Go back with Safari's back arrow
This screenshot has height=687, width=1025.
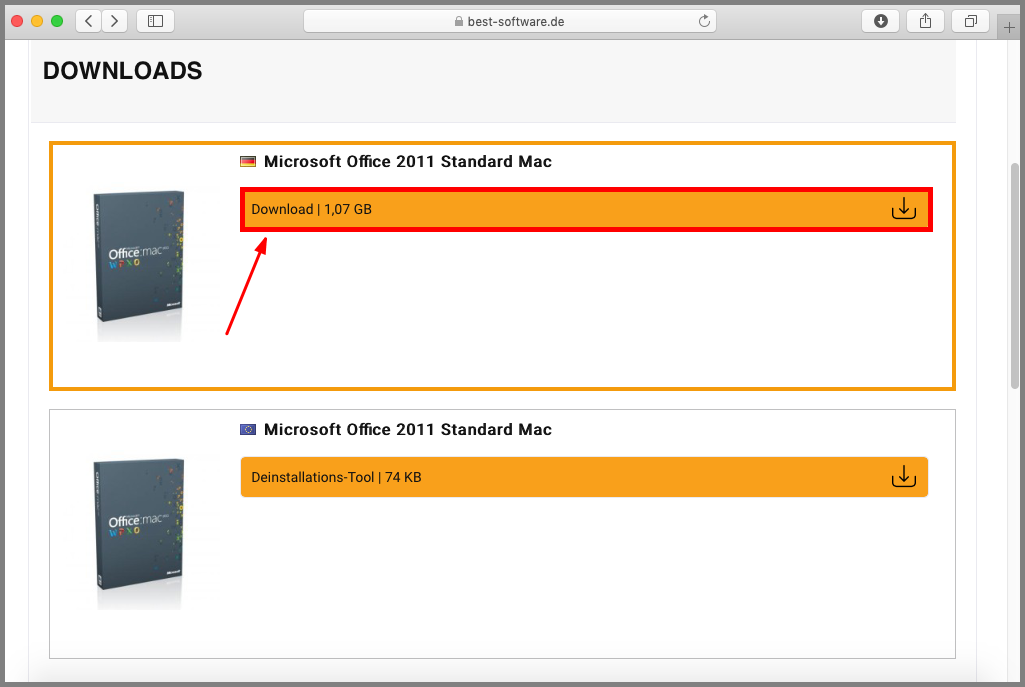[x=89, y=21]
